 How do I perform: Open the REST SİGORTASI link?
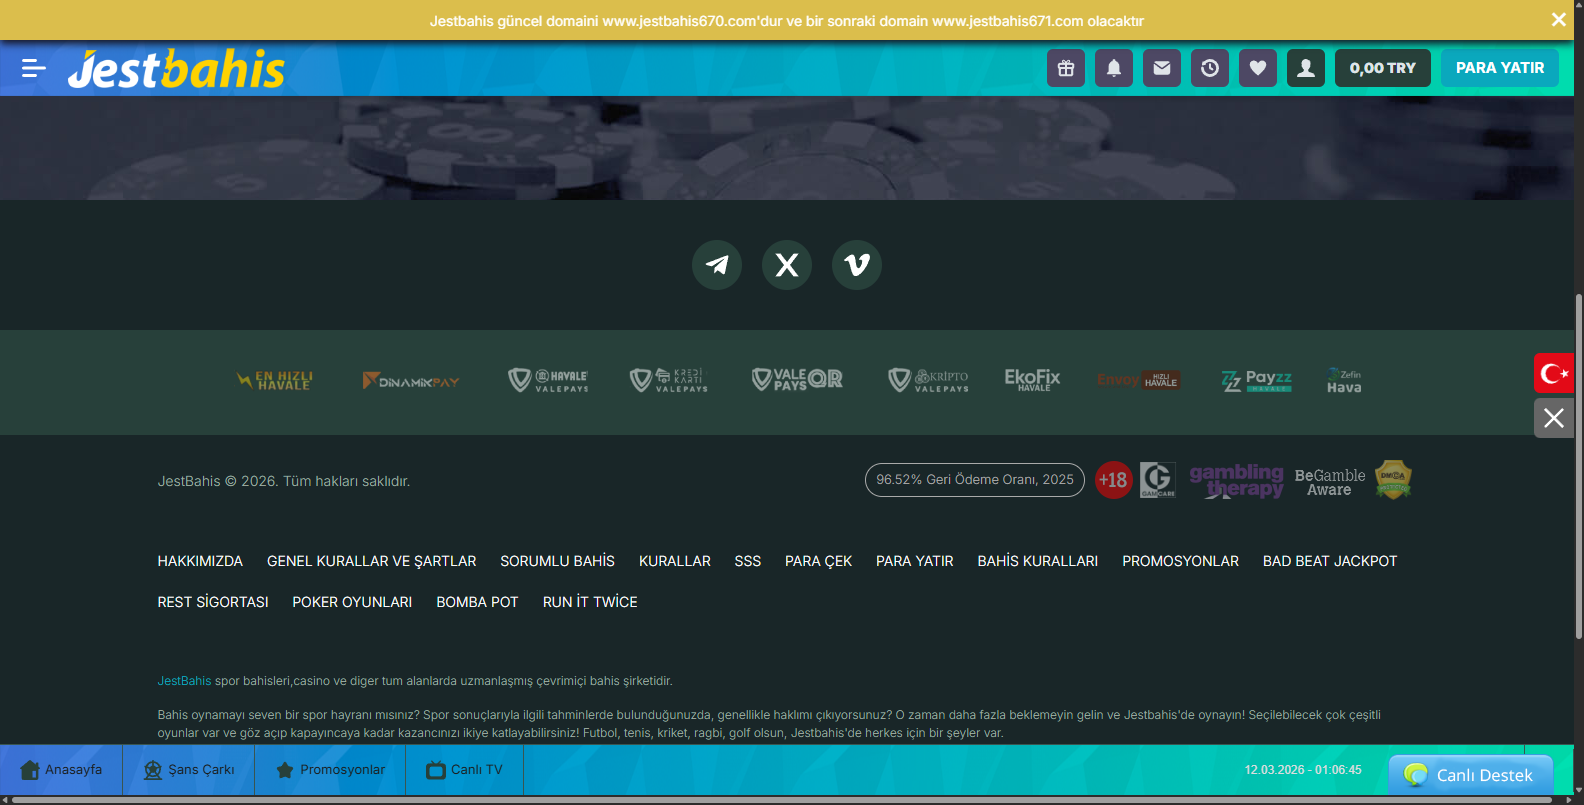point(213,602)
